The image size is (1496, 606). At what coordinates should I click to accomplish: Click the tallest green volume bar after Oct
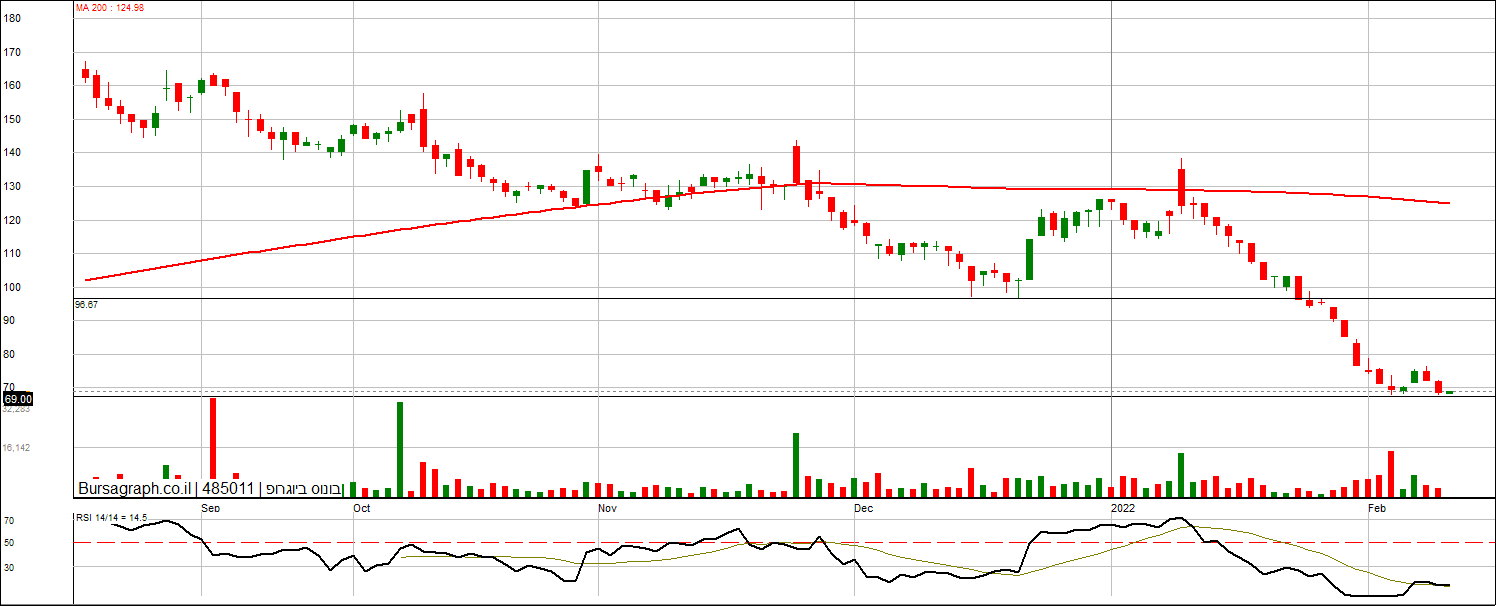coord(400,449)
